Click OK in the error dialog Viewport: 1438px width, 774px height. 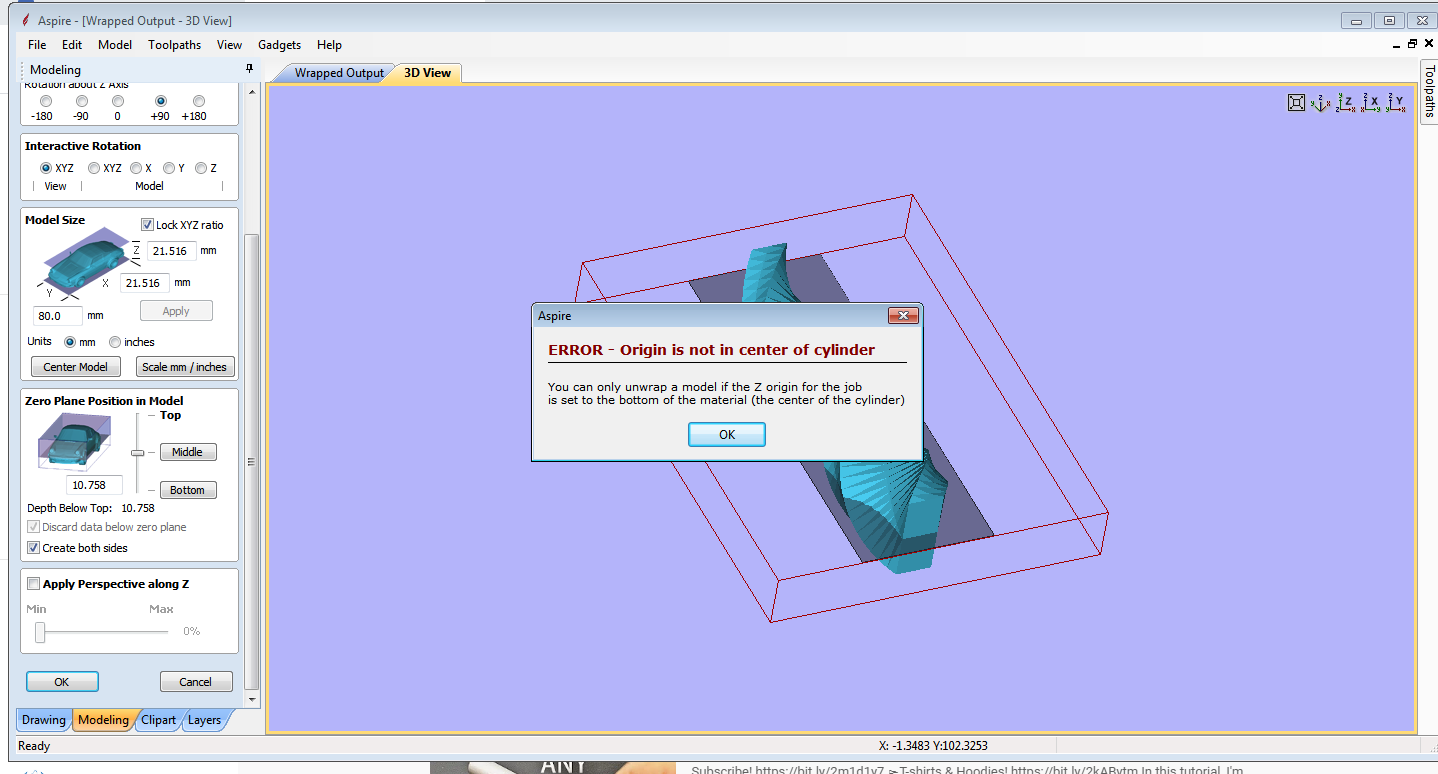[727, 434]
